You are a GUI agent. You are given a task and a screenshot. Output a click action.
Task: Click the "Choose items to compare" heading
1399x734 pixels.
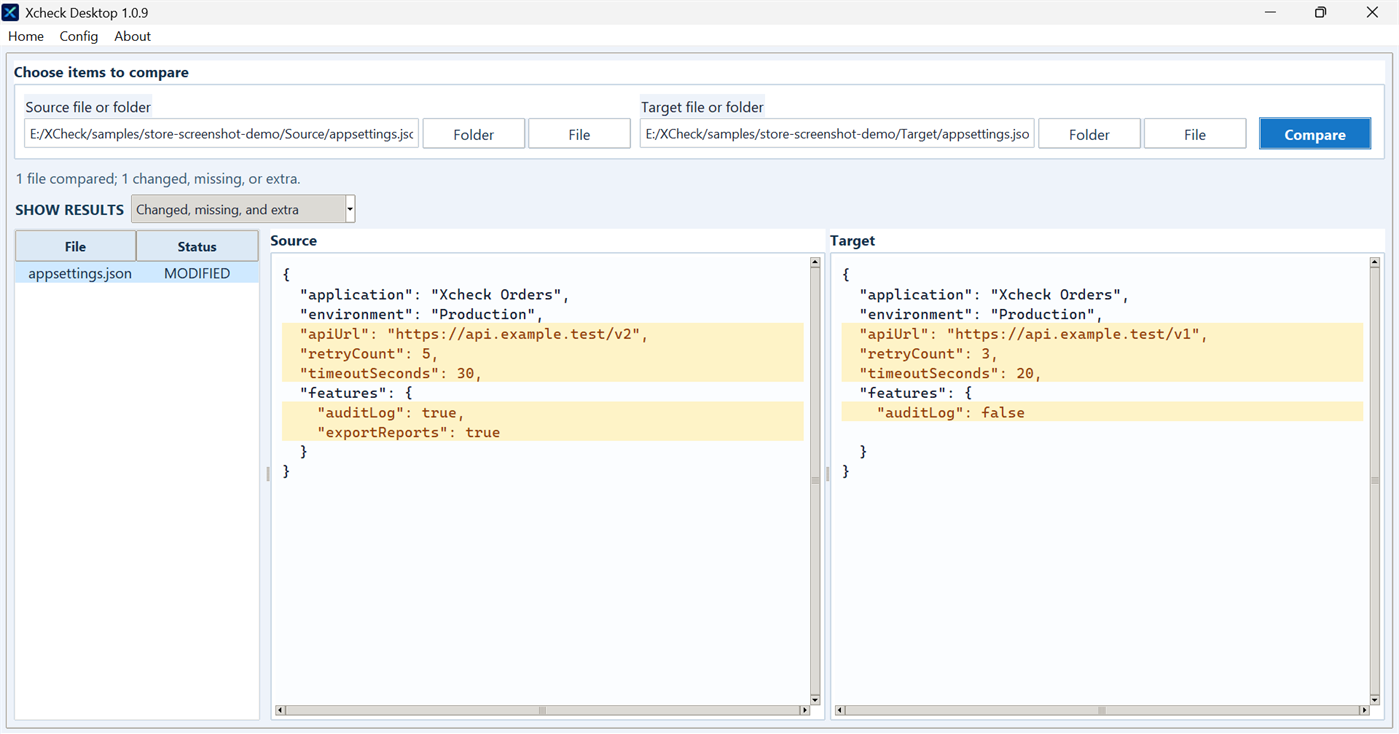[x=101, y=72]
